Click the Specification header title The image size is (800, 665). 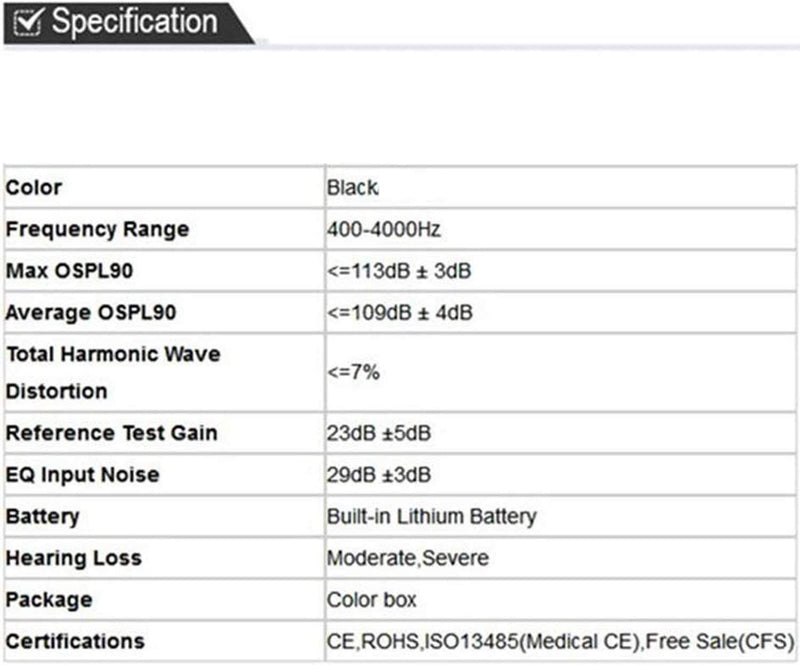click(x=134, y=22)
